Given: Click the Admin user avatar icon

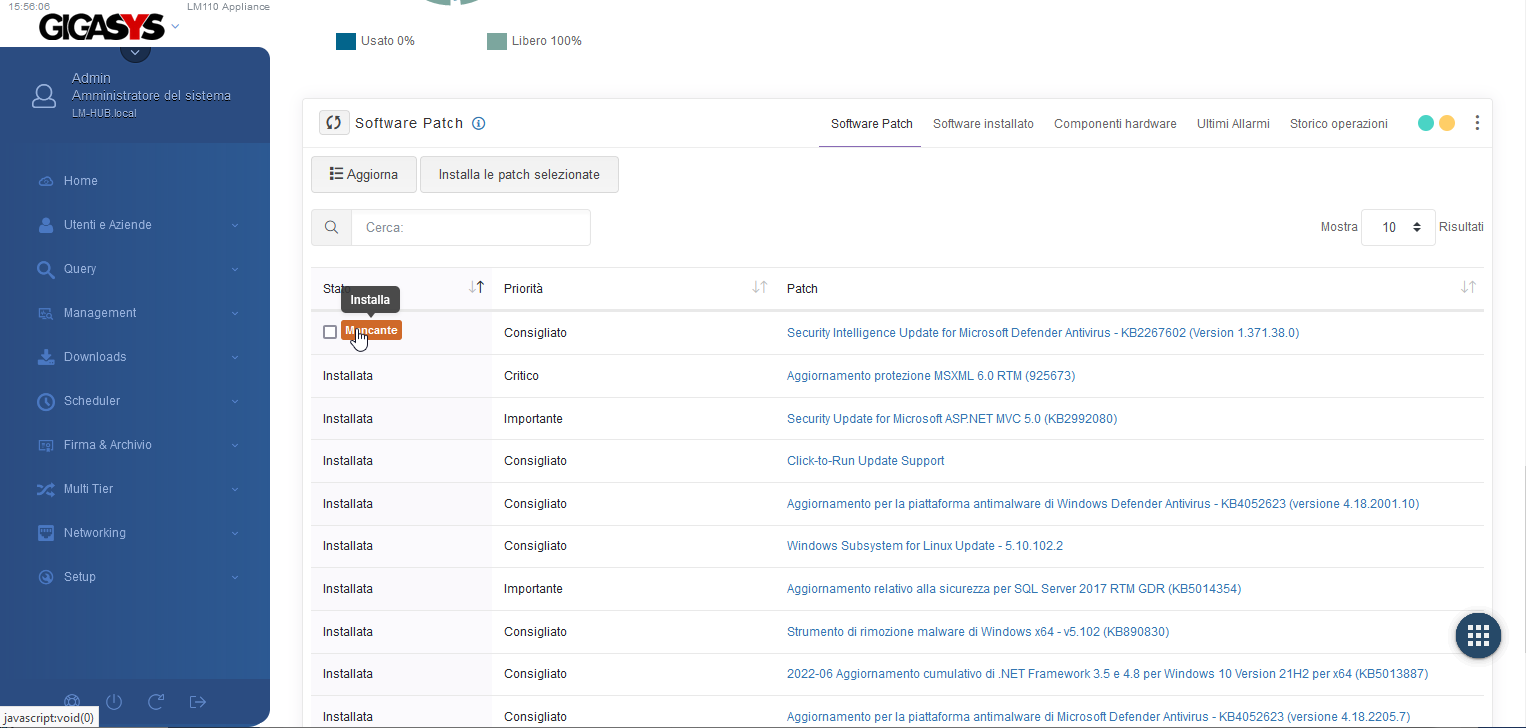Looking at the screenshot, I should (x=44, y=96).
